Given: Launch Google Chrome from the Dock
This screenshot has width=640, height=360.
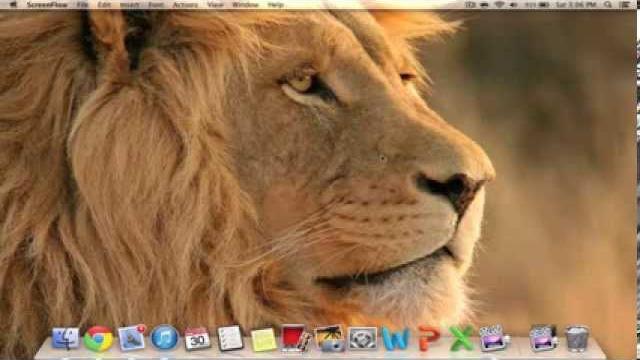Looking at the screenshot, I should tap(98, 338).
